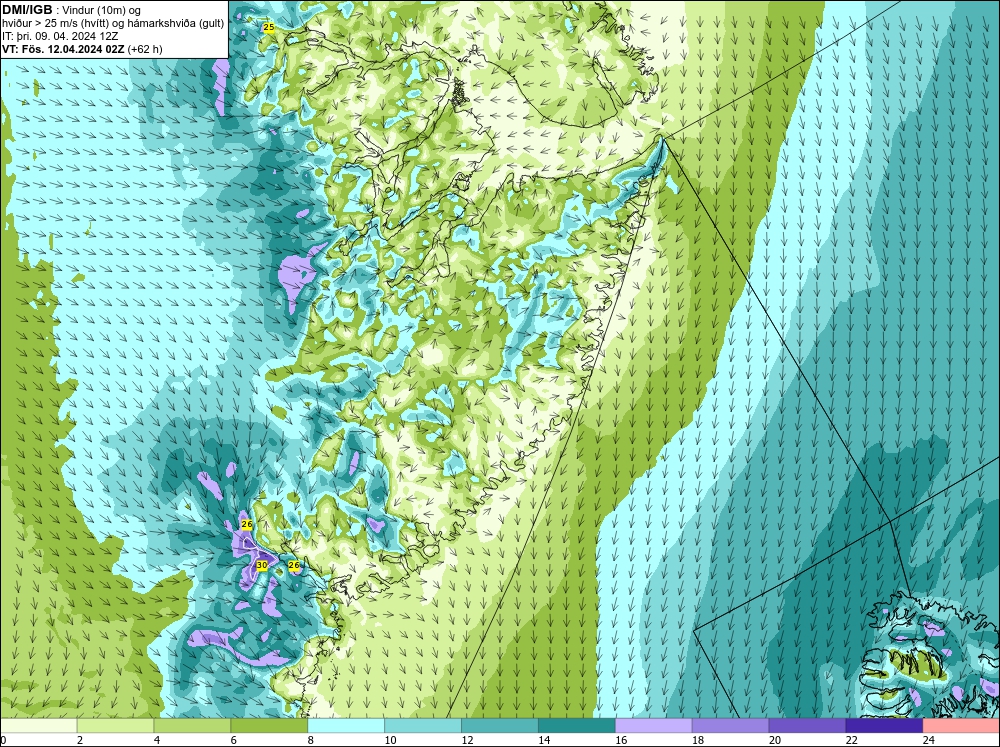Select the olive green 6–8 legend swatch
The height and width of the screenshot is (747, 1000).
pos(269,726)
